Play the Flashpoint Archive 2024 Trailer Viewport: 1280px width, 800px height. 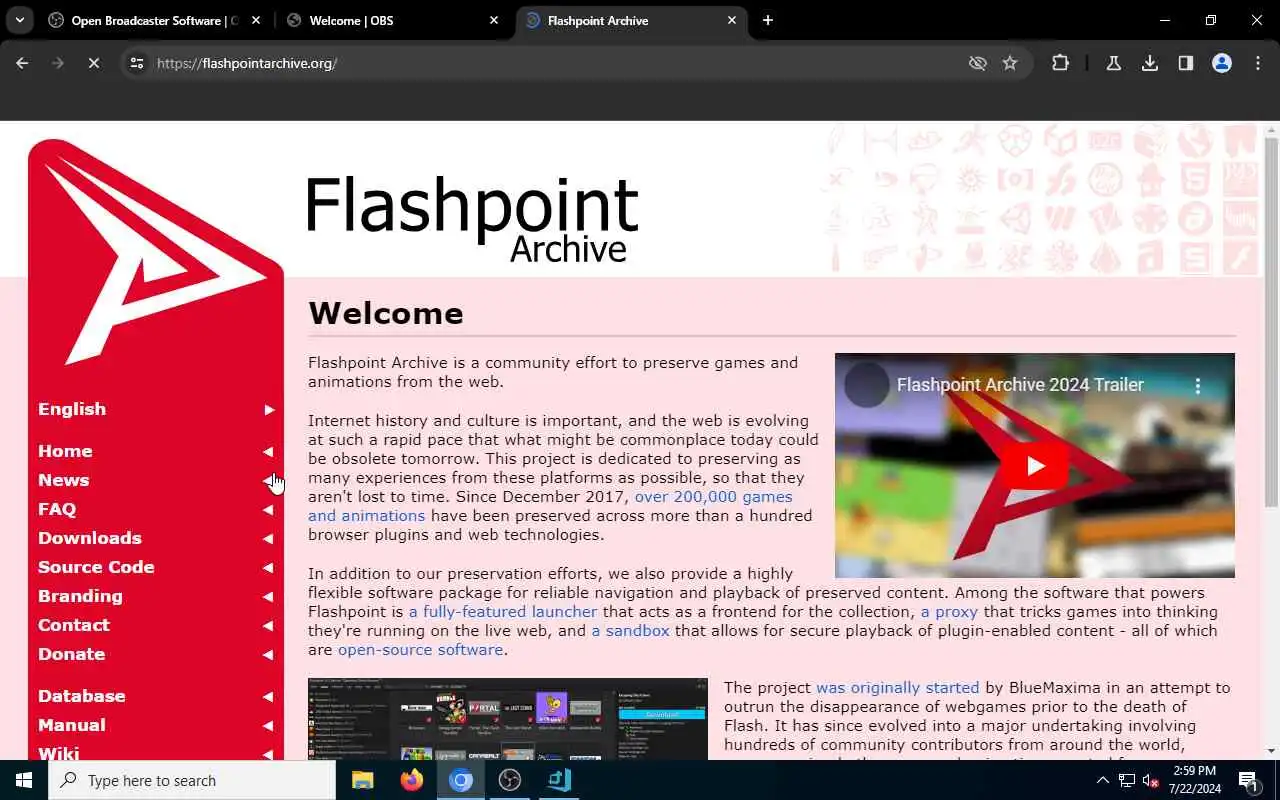pos(1035,465)
